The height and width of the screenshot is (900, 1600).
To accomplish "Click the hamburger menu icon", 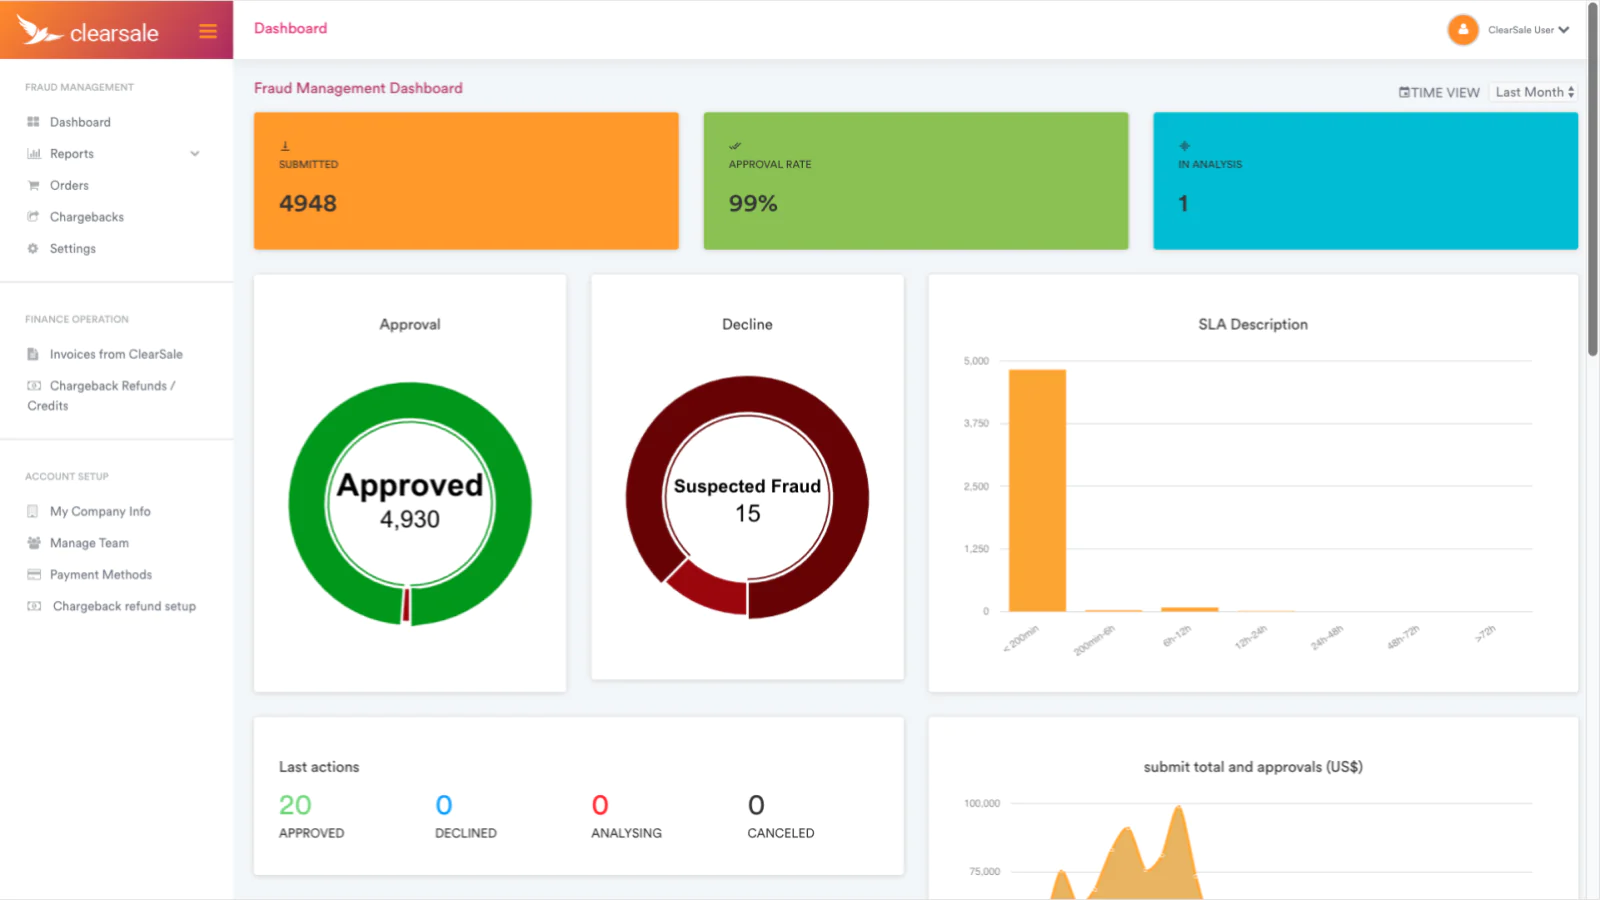I will pyautogui.click(x=208, y=31).
